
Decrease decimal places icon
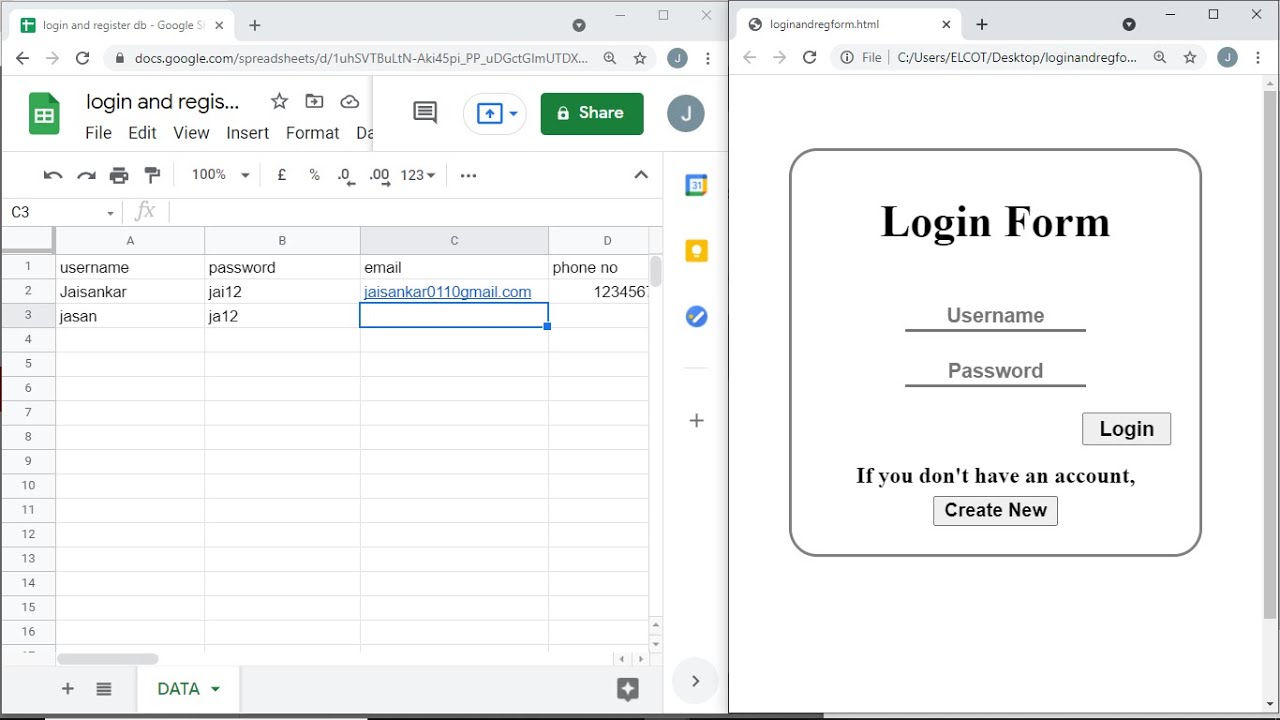click(x=345, y=176)
